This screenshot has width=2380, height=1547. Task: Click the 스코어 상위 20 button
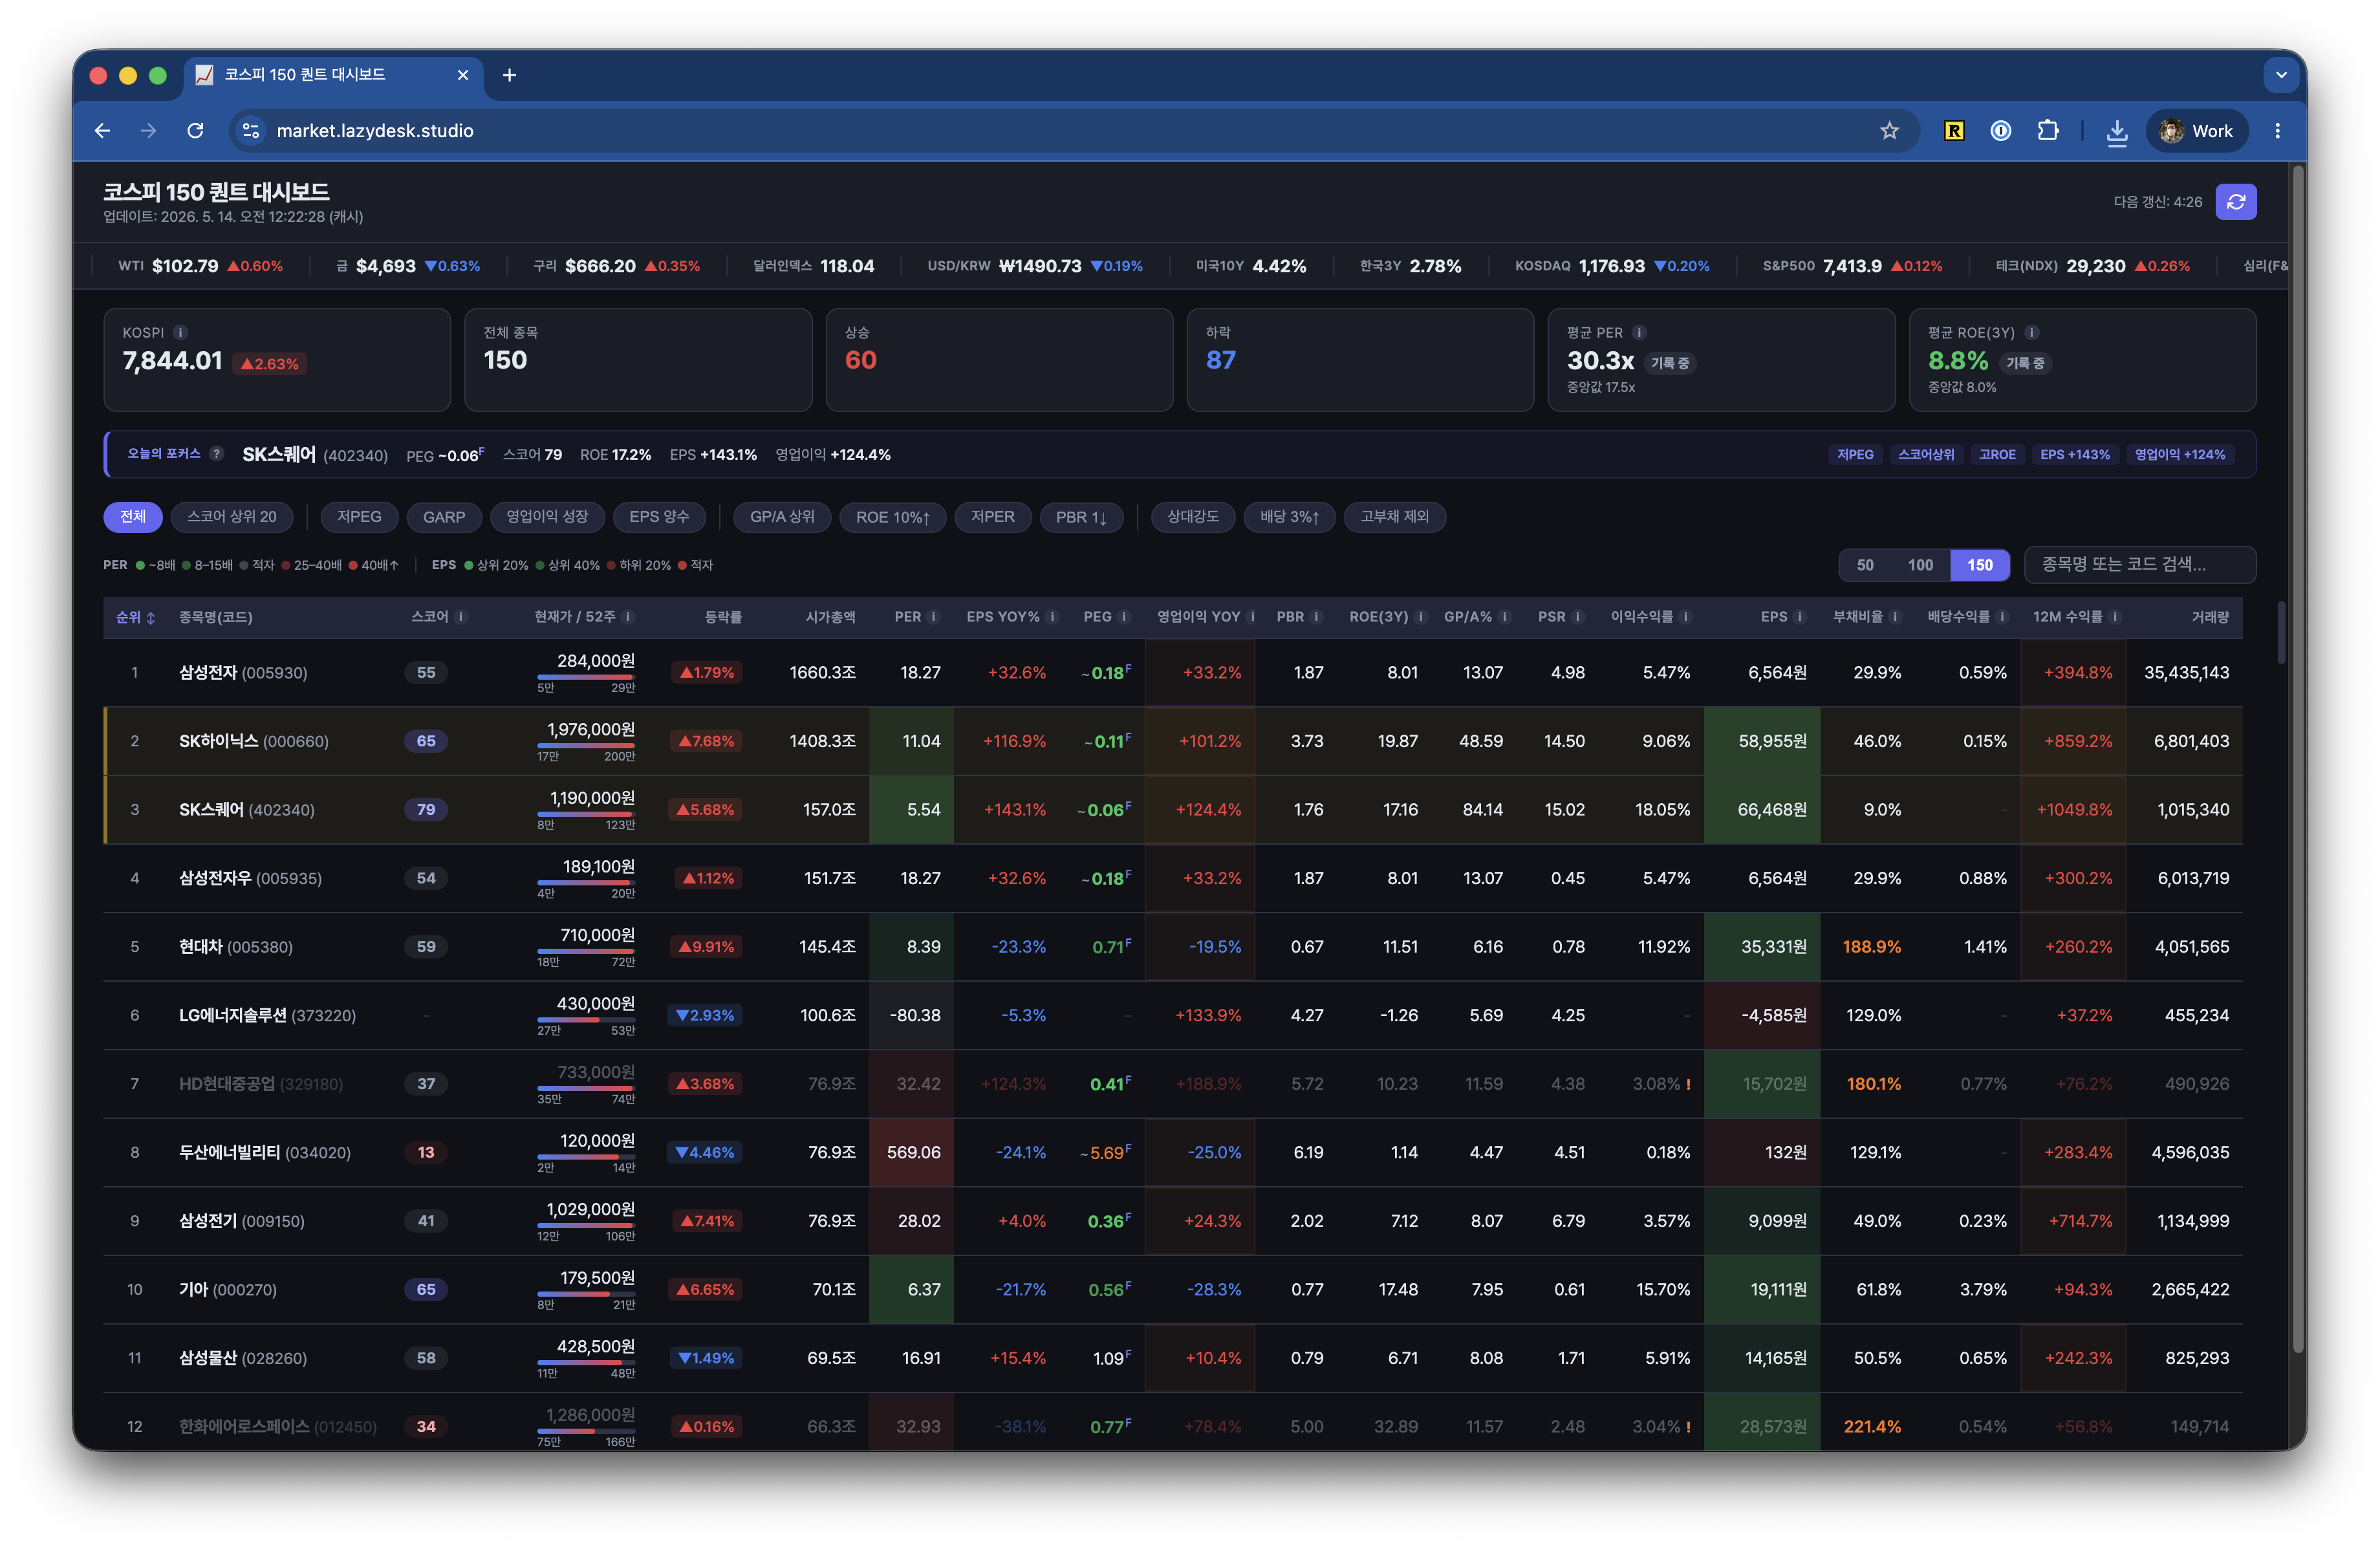(232, 517)
